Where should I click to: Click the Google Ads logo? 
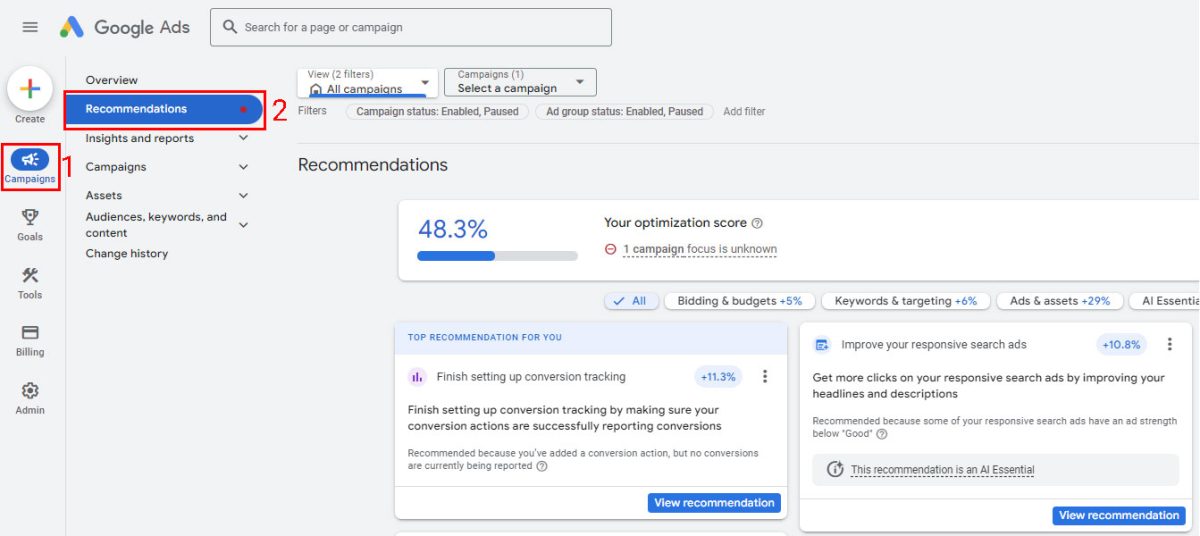tap(124, 27)
